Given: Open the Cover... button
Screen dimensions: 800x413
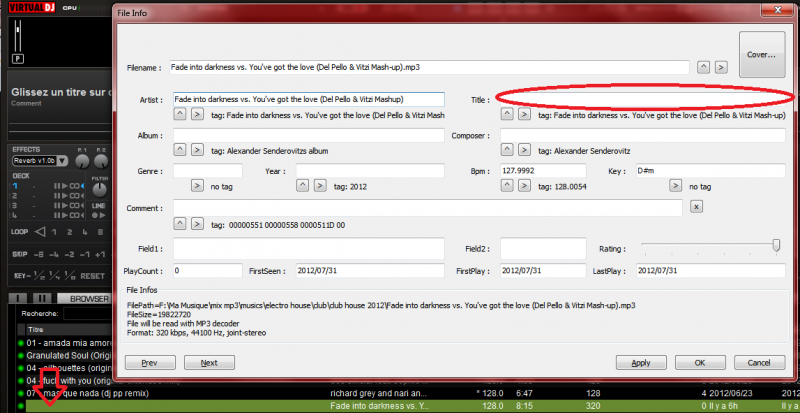Looking at the screenshot, I should 762,55.
